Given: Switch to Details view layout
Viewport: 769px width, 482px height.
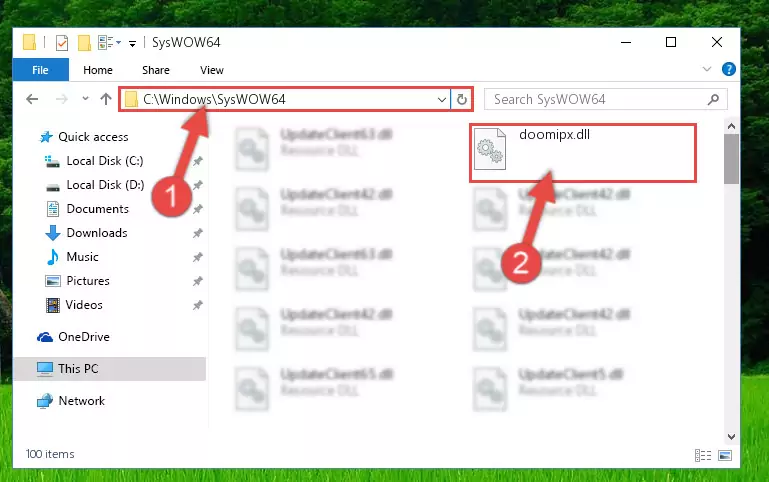Looking at the screenshot, I should [703, 456].
